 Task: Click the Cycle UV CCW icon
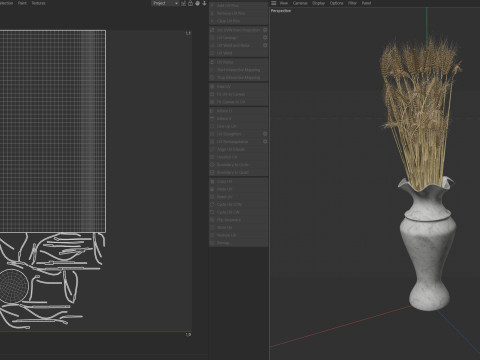click(x=212, y=204)
